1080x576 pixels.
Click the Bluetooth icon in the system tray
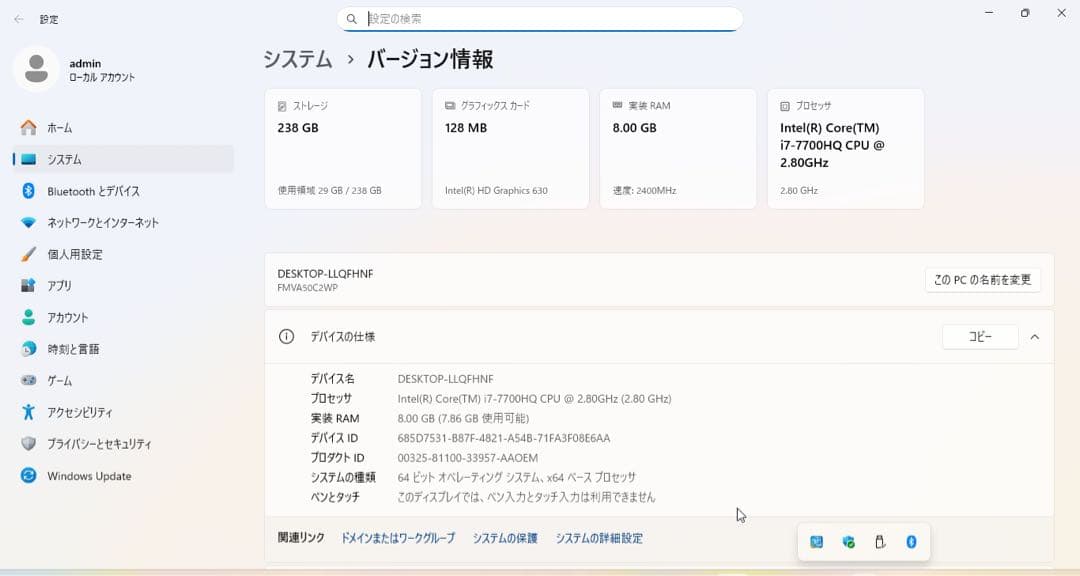click(x=911, y=542)
